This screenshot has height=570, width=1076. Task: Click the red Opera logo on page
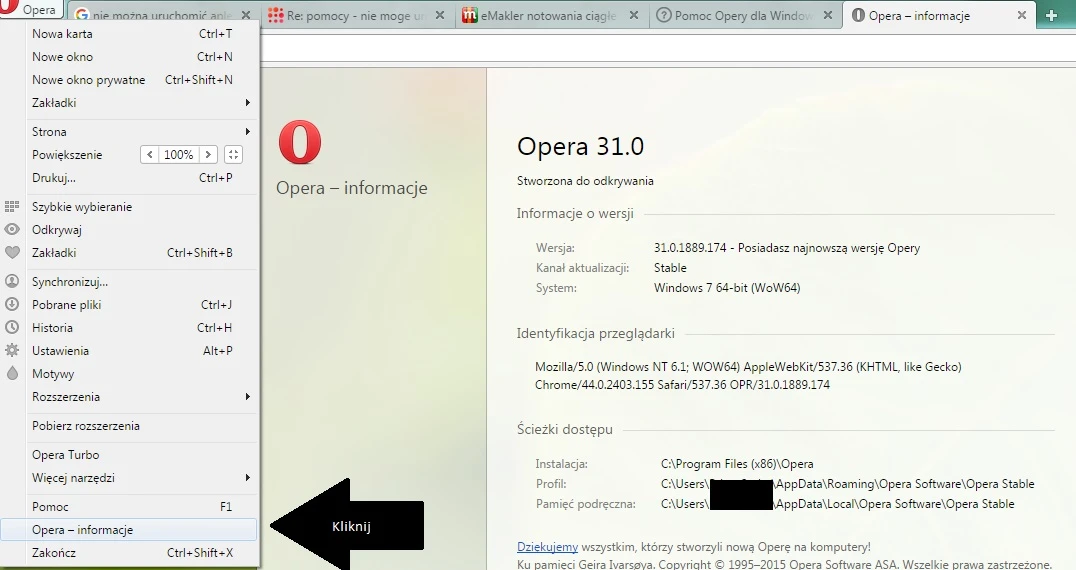point(300,142)
